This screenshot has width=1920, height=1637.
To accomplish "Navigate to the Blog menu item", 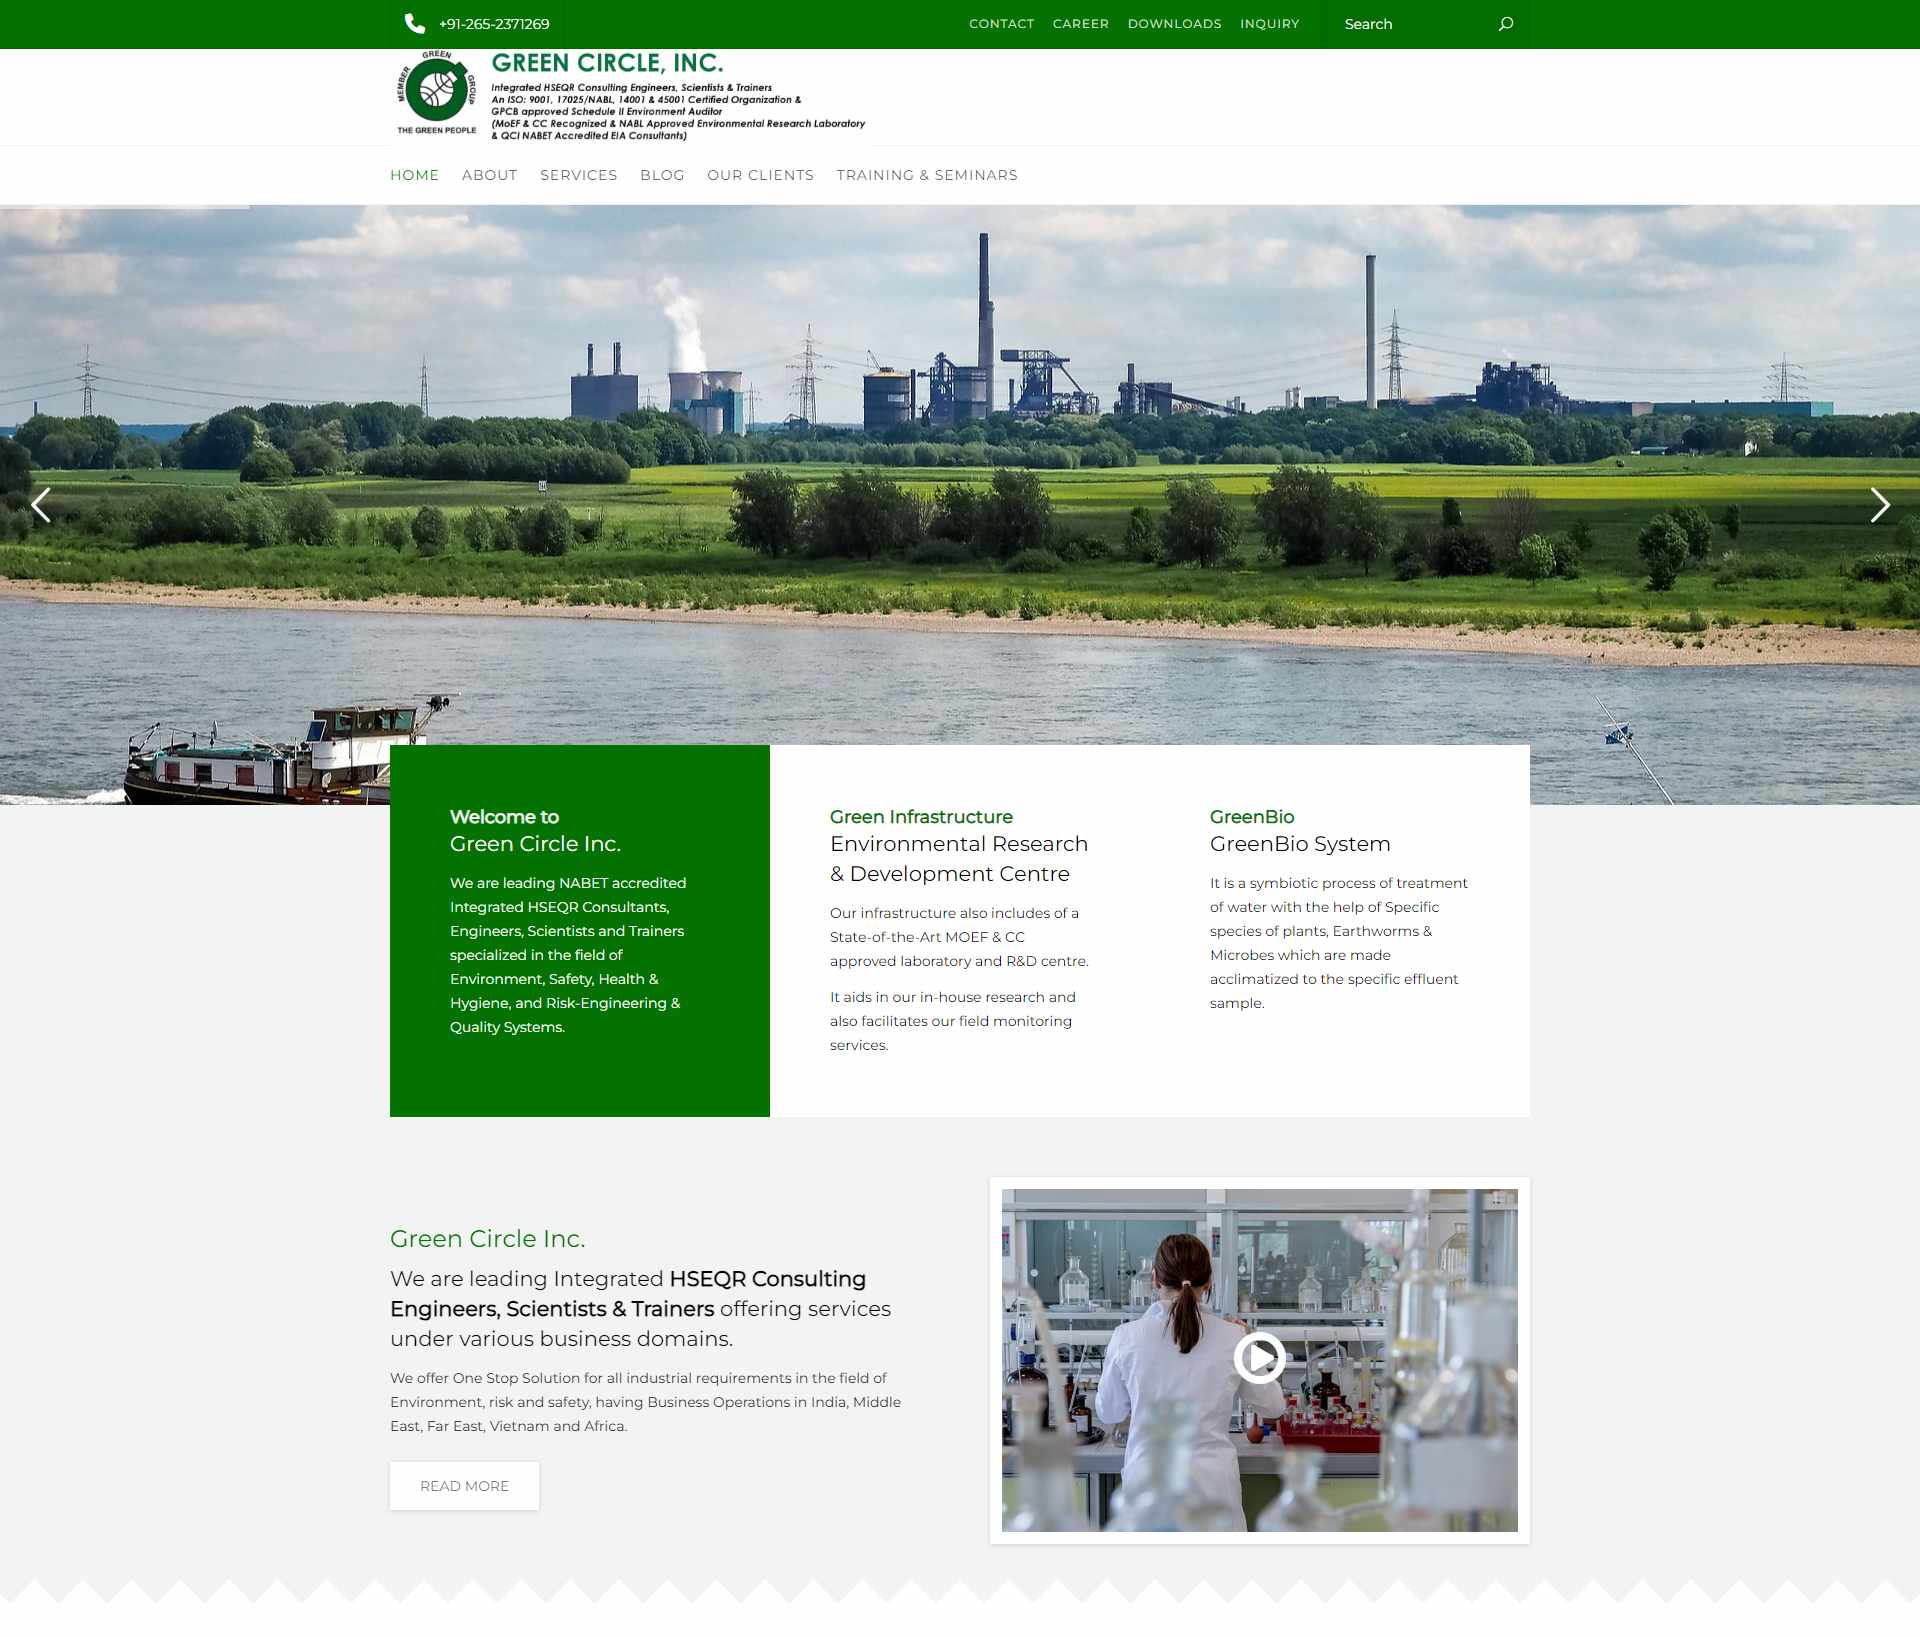I will [x=662, y=175].
